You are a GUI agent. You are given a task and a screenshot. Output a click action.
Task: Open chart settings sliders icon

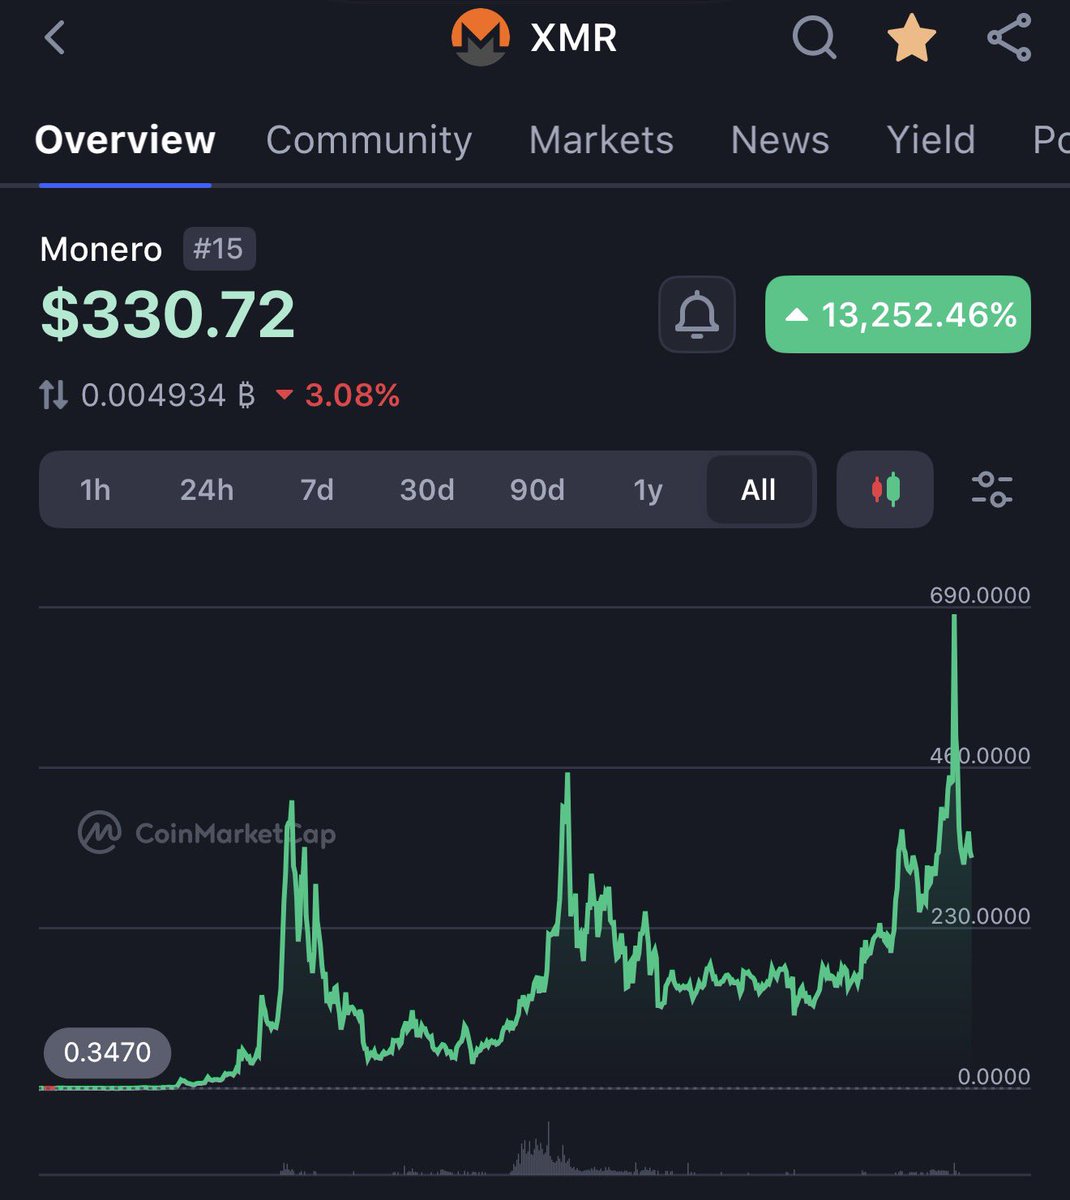[x=992, y=489]
